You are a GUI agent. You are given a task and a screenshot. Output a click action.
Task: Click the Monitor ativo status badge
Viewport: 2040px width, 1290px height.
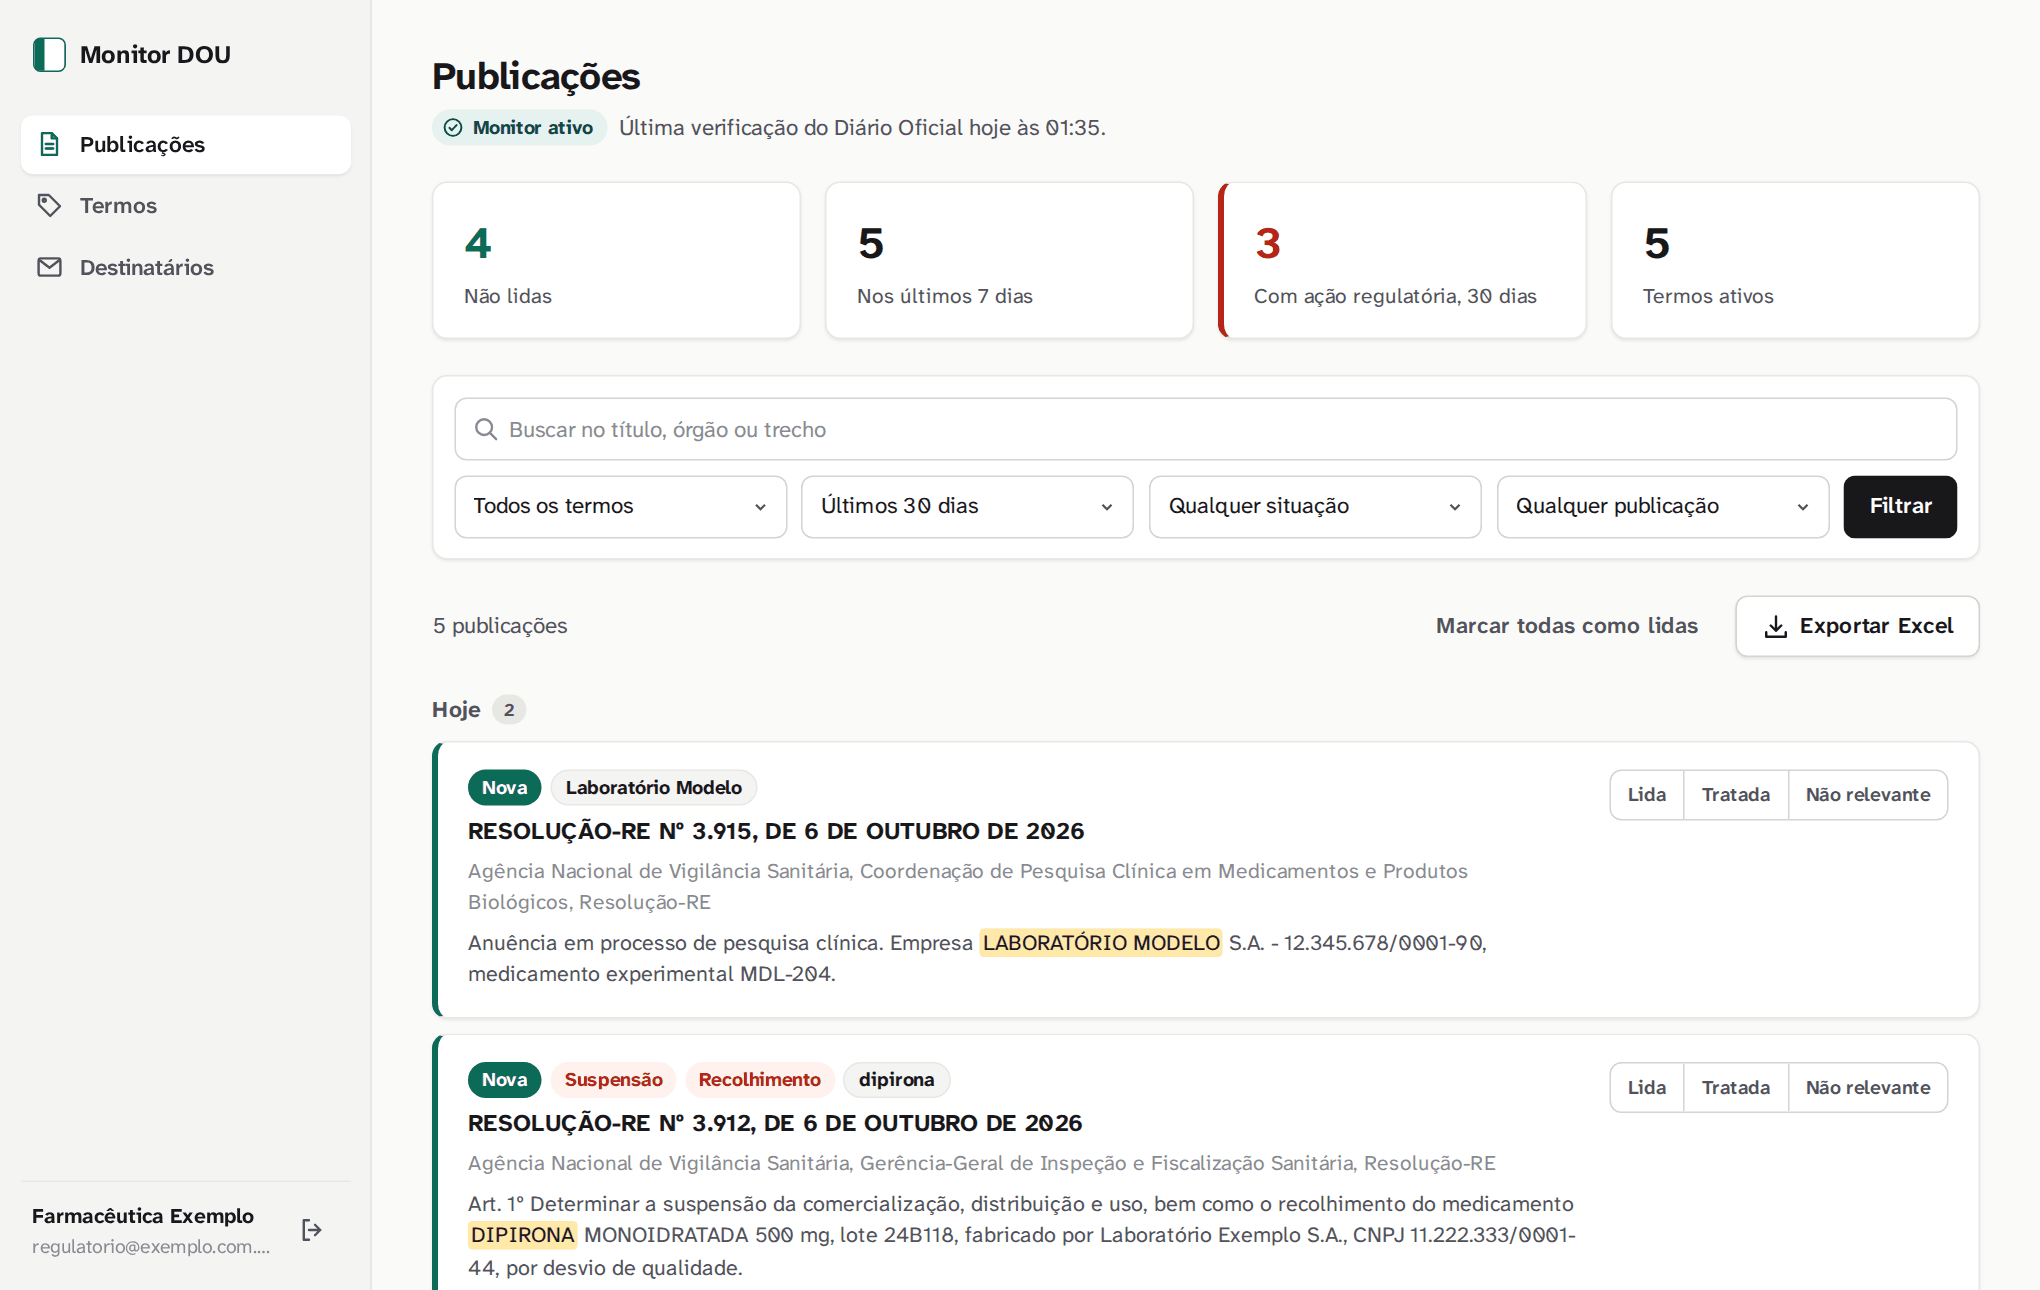tap(520, 127)
